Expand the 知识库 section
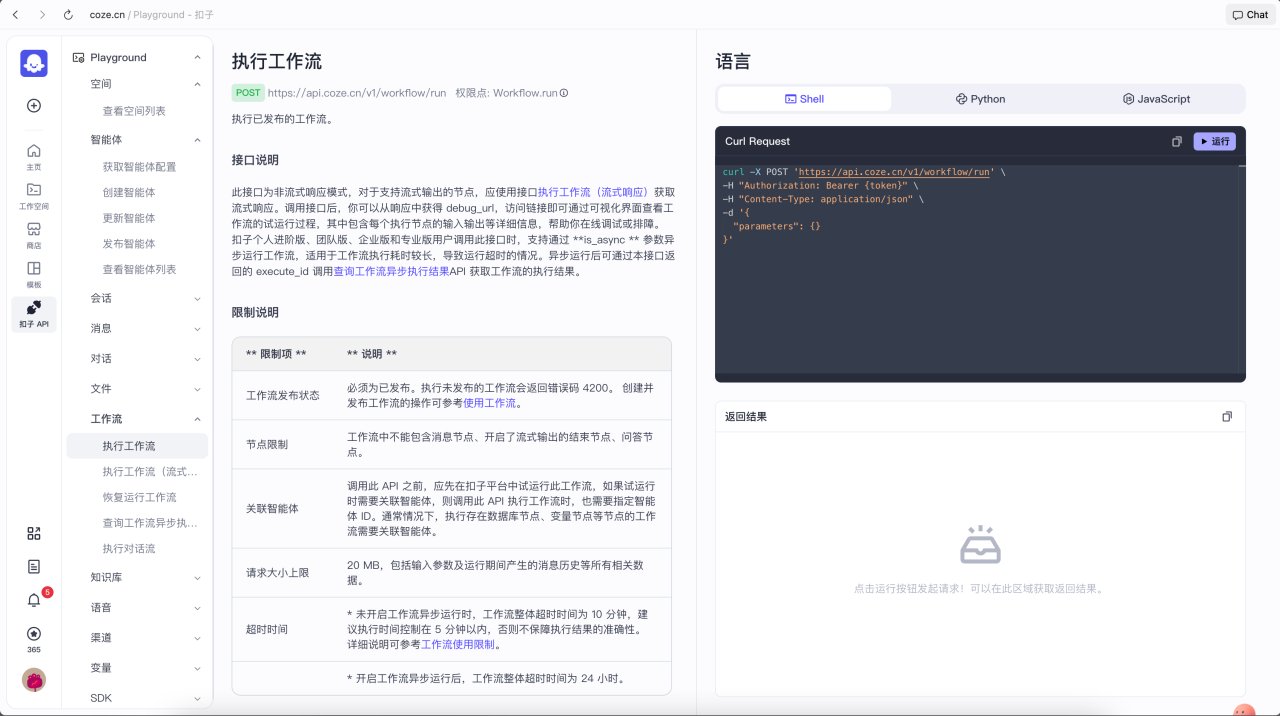This screenshot has width=1280, height=716. pyautogui.click(x=197, y=578)
